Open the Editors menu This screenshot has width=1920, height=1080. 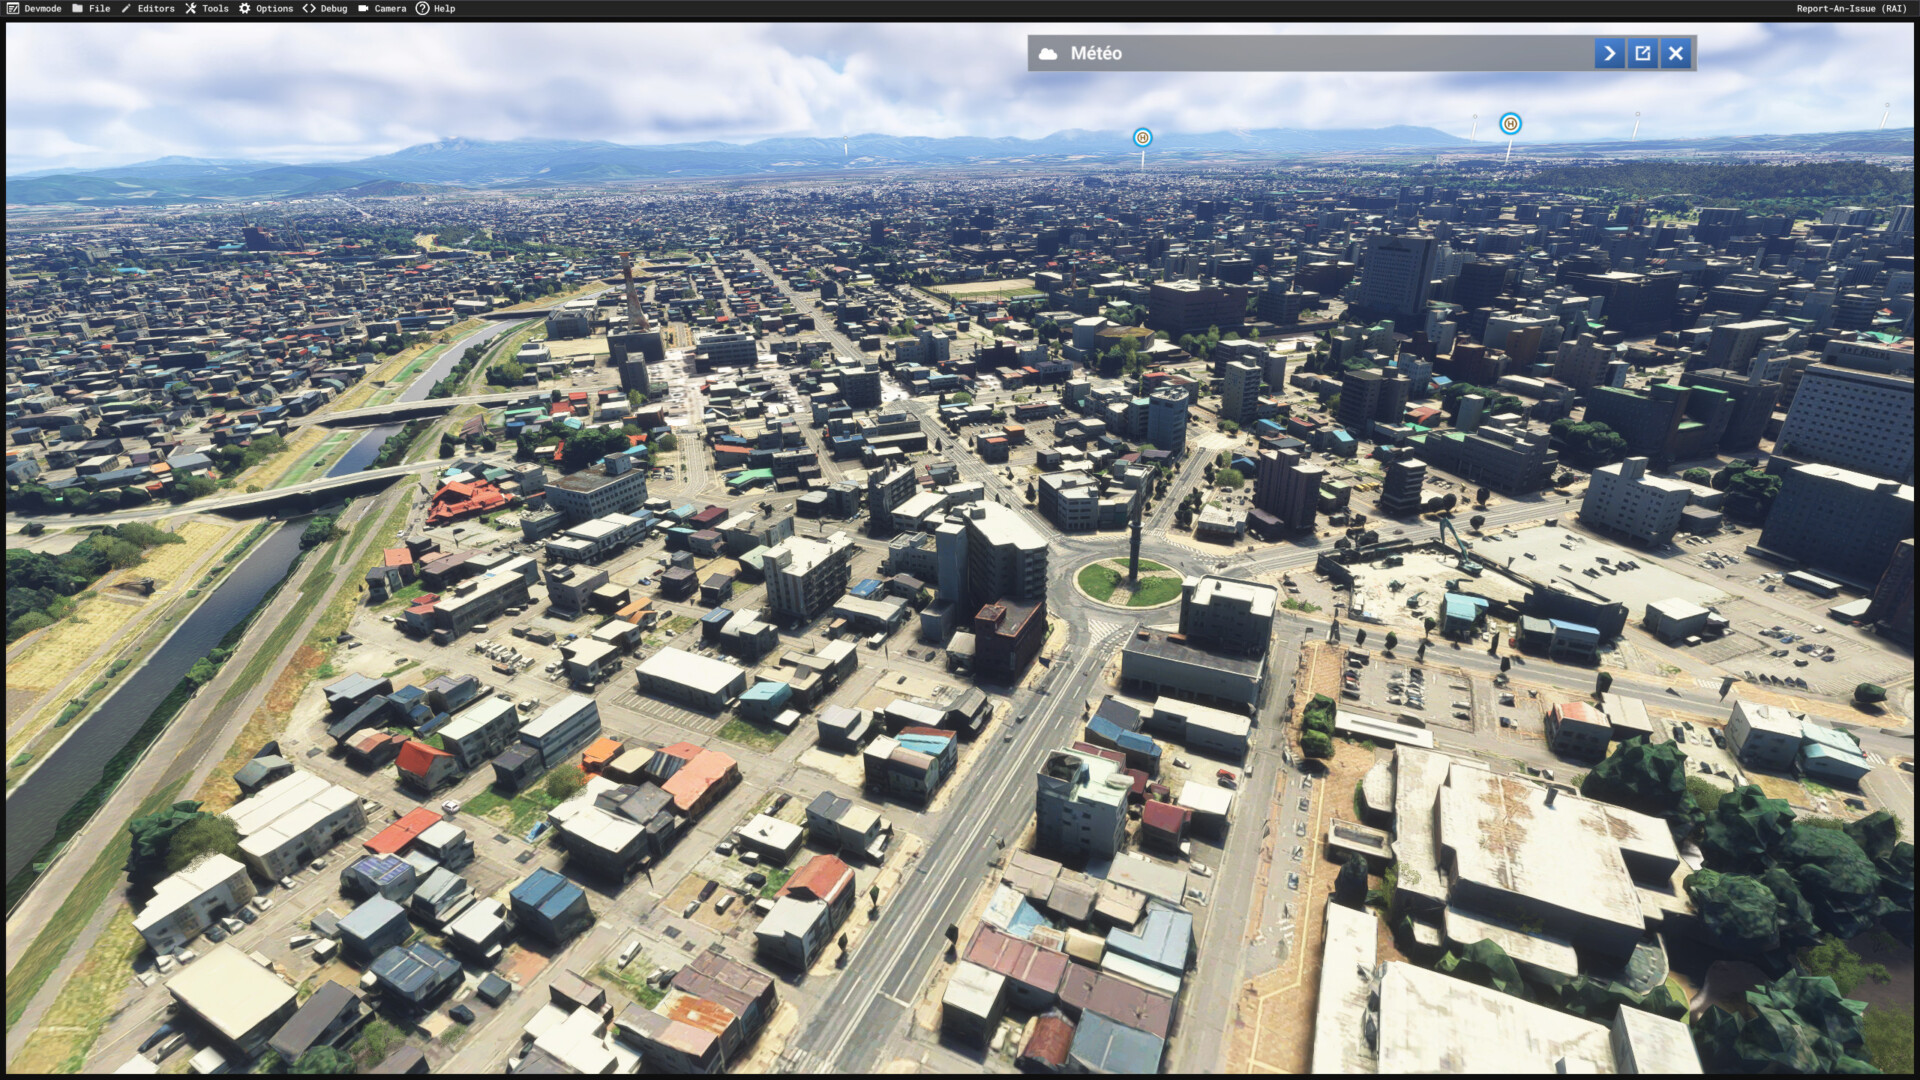pos(156,8)
